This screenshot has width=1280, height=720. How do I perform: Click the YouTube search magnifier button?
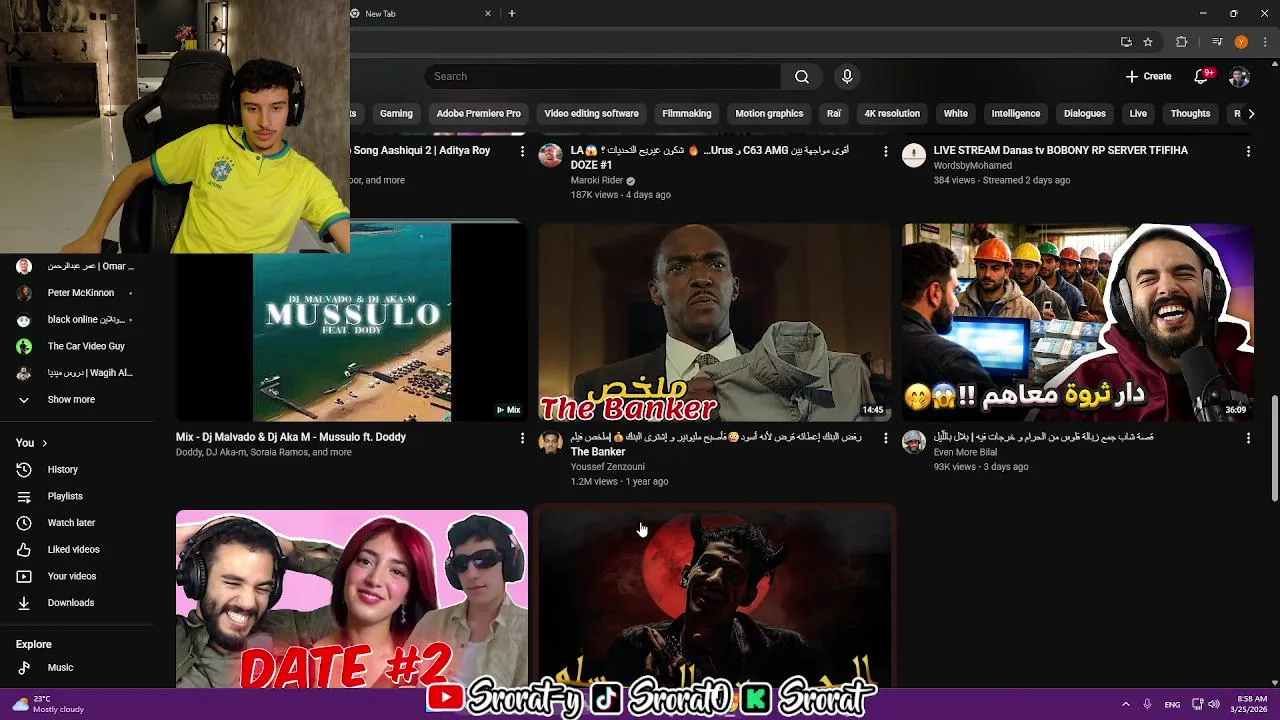pyautogui.click(x=802, y=77)
